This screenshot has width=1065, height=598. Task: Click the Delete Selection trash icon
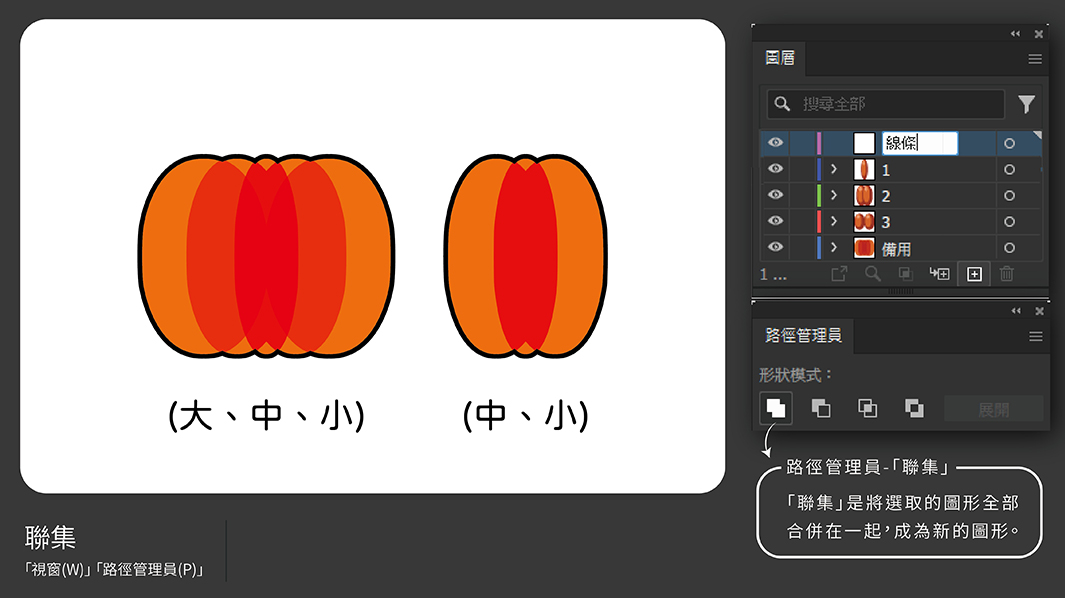click(1007, 274)
